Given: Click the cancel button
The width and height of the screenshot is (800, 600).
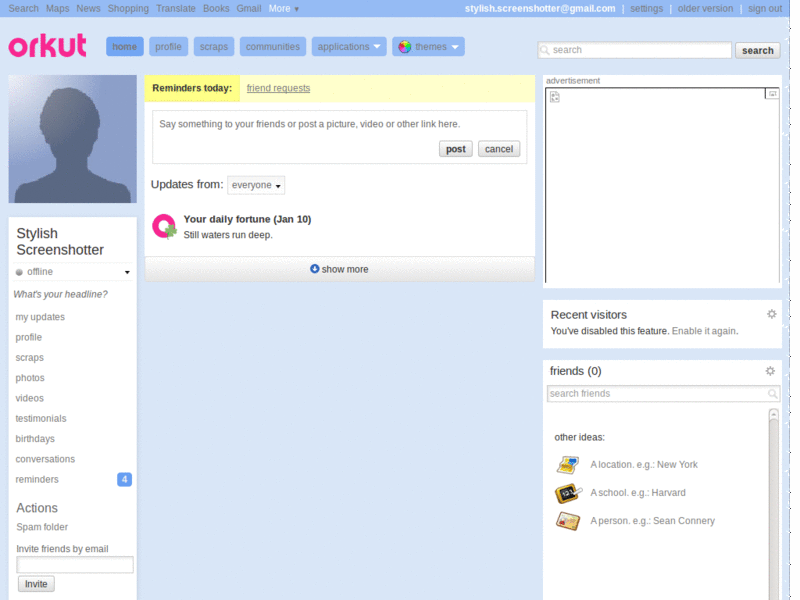Looking at the screenshot, I should click(x=499, y=149).
